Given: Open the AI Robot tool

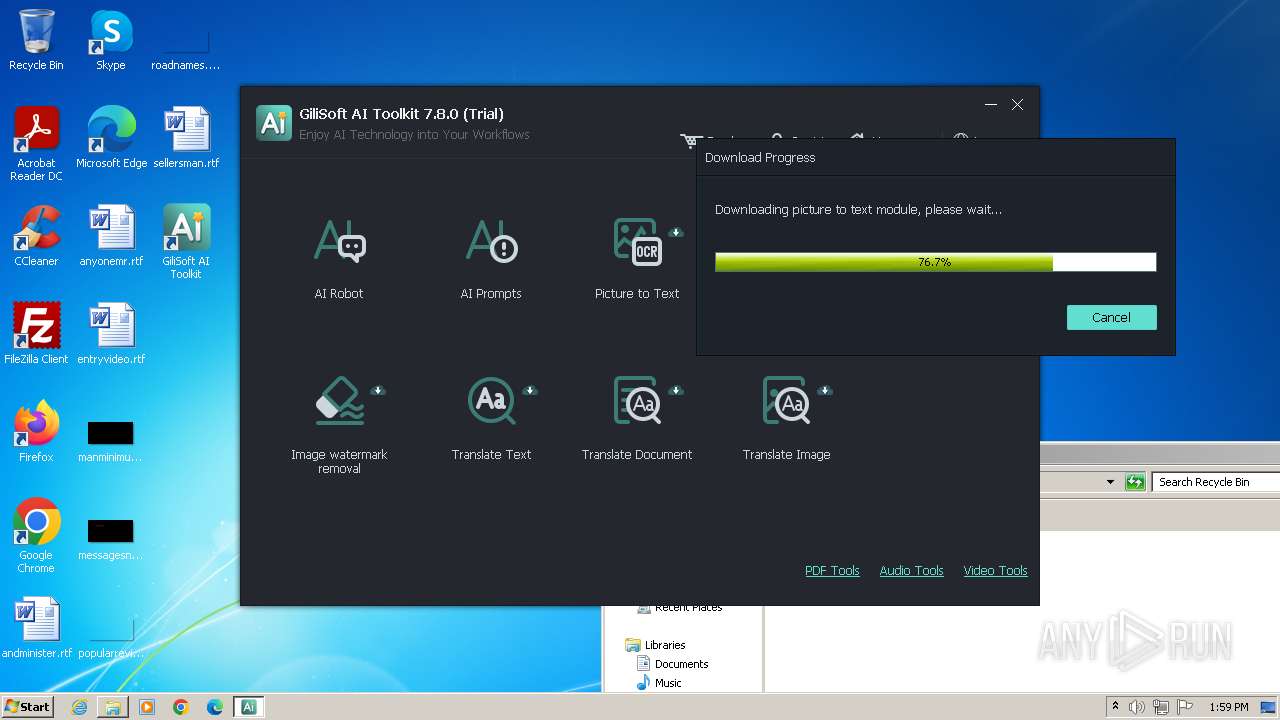Looking at the screenshot, I should pyautogui.click(x=339, y=258).
